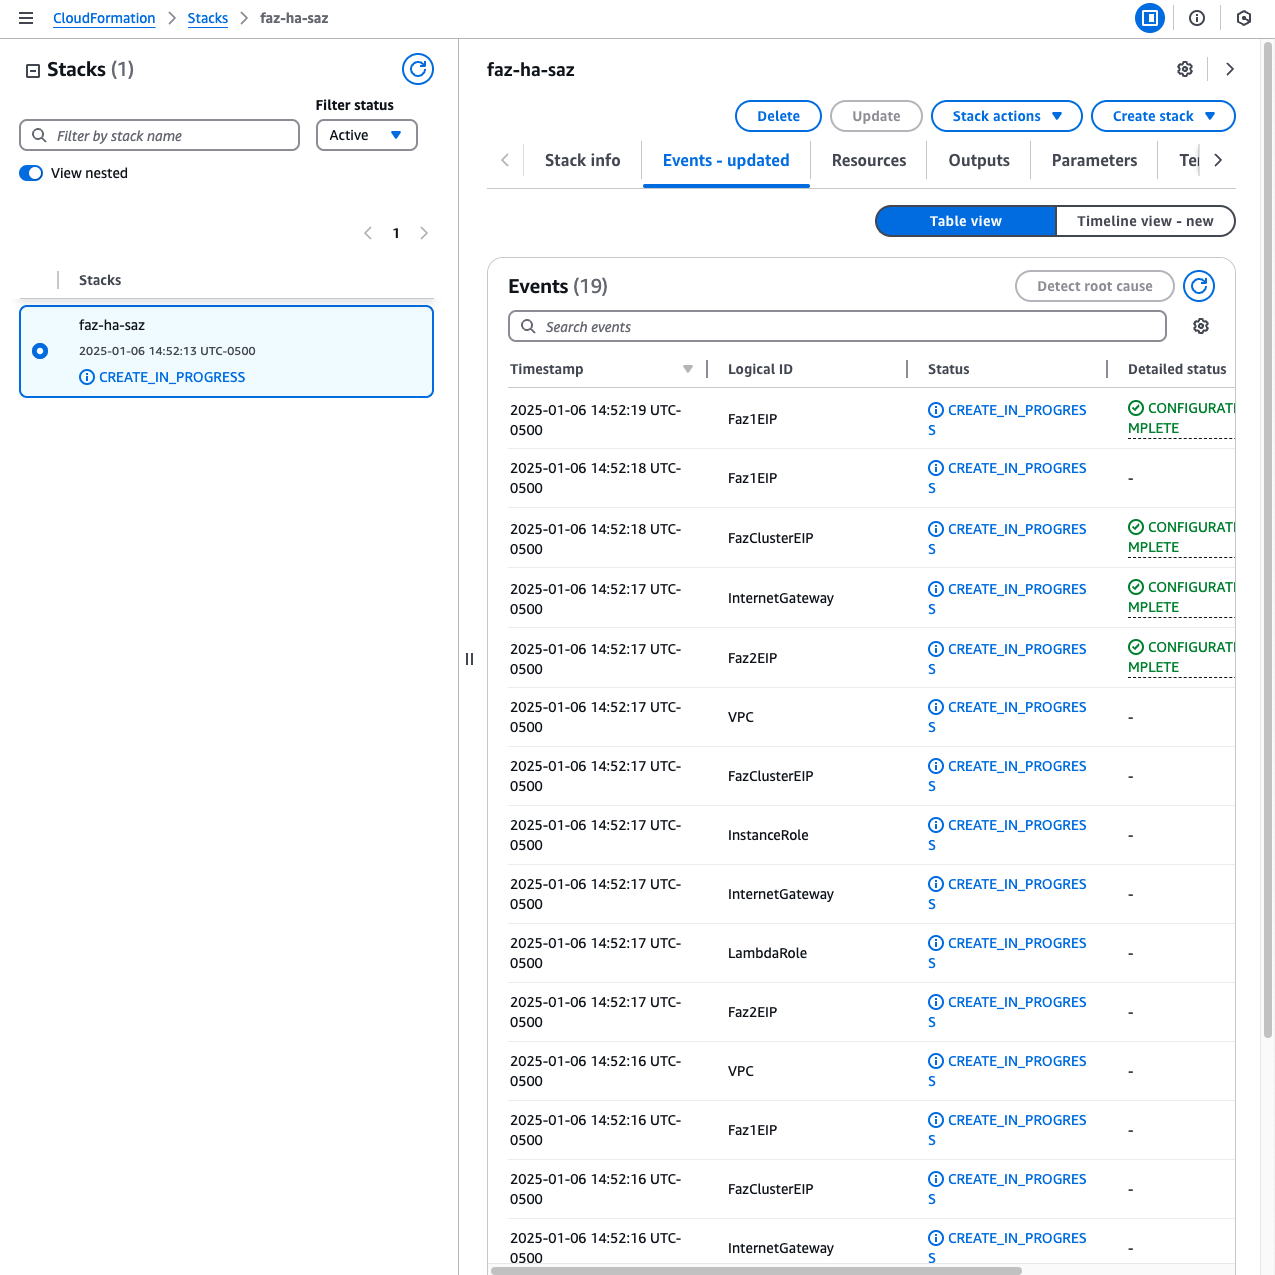This screenshot has height=1275, width=1275.
Task: Go to CloudFormation breadcrumb link
Action: pos(104,18)
